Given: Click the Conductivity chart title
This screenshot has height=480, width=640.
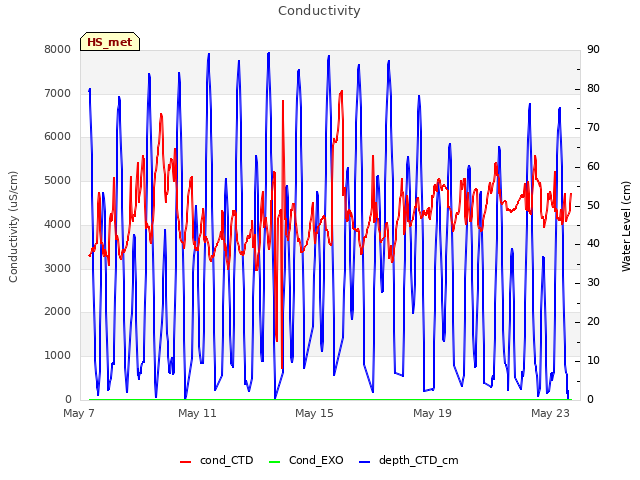Looking at the screenshot, I should pos(319,11).
